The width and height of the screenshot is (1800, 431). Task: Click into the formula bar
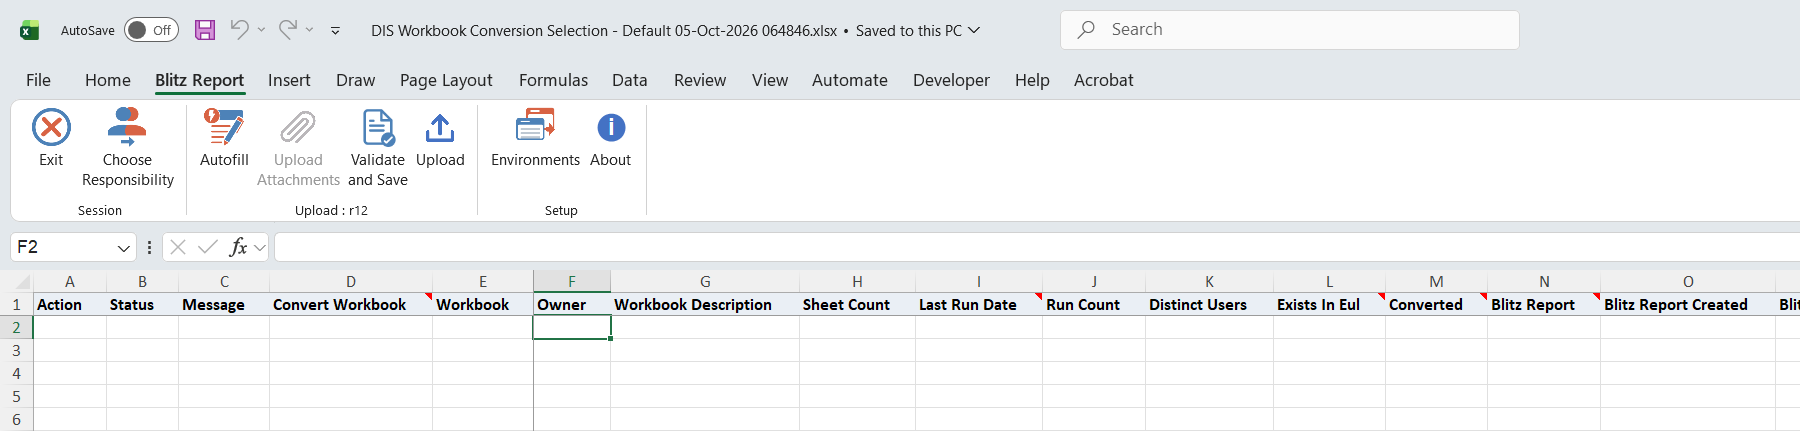coord(1037,247)
